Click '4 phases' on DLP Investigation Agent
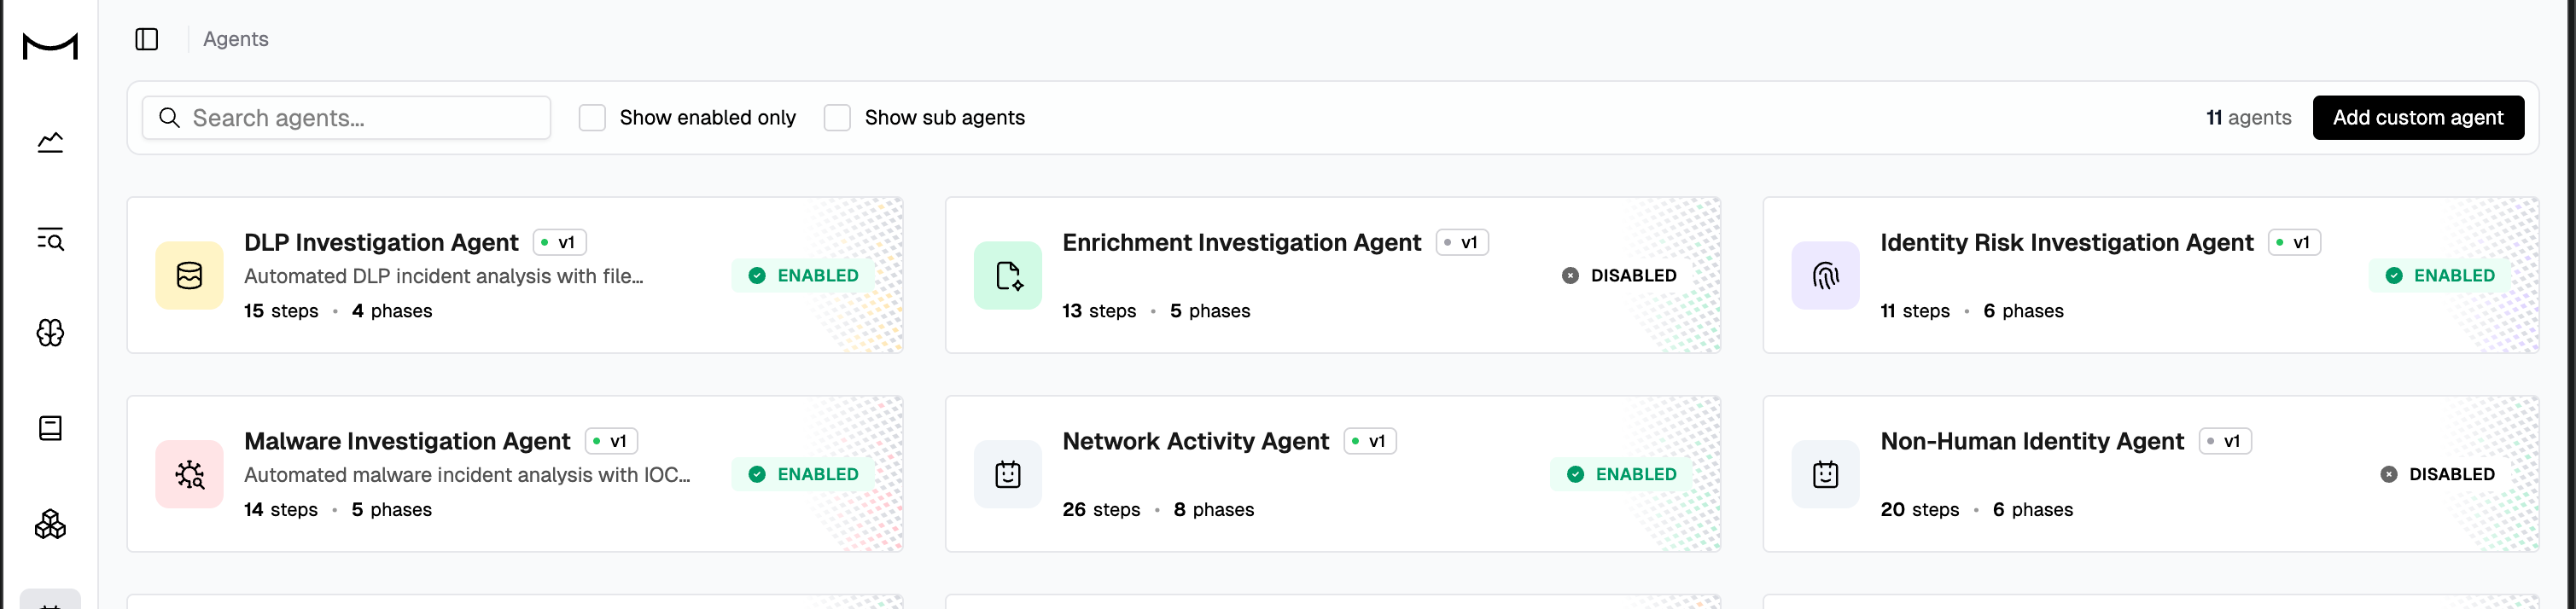The image size is (2576, 609). point(392,311)
